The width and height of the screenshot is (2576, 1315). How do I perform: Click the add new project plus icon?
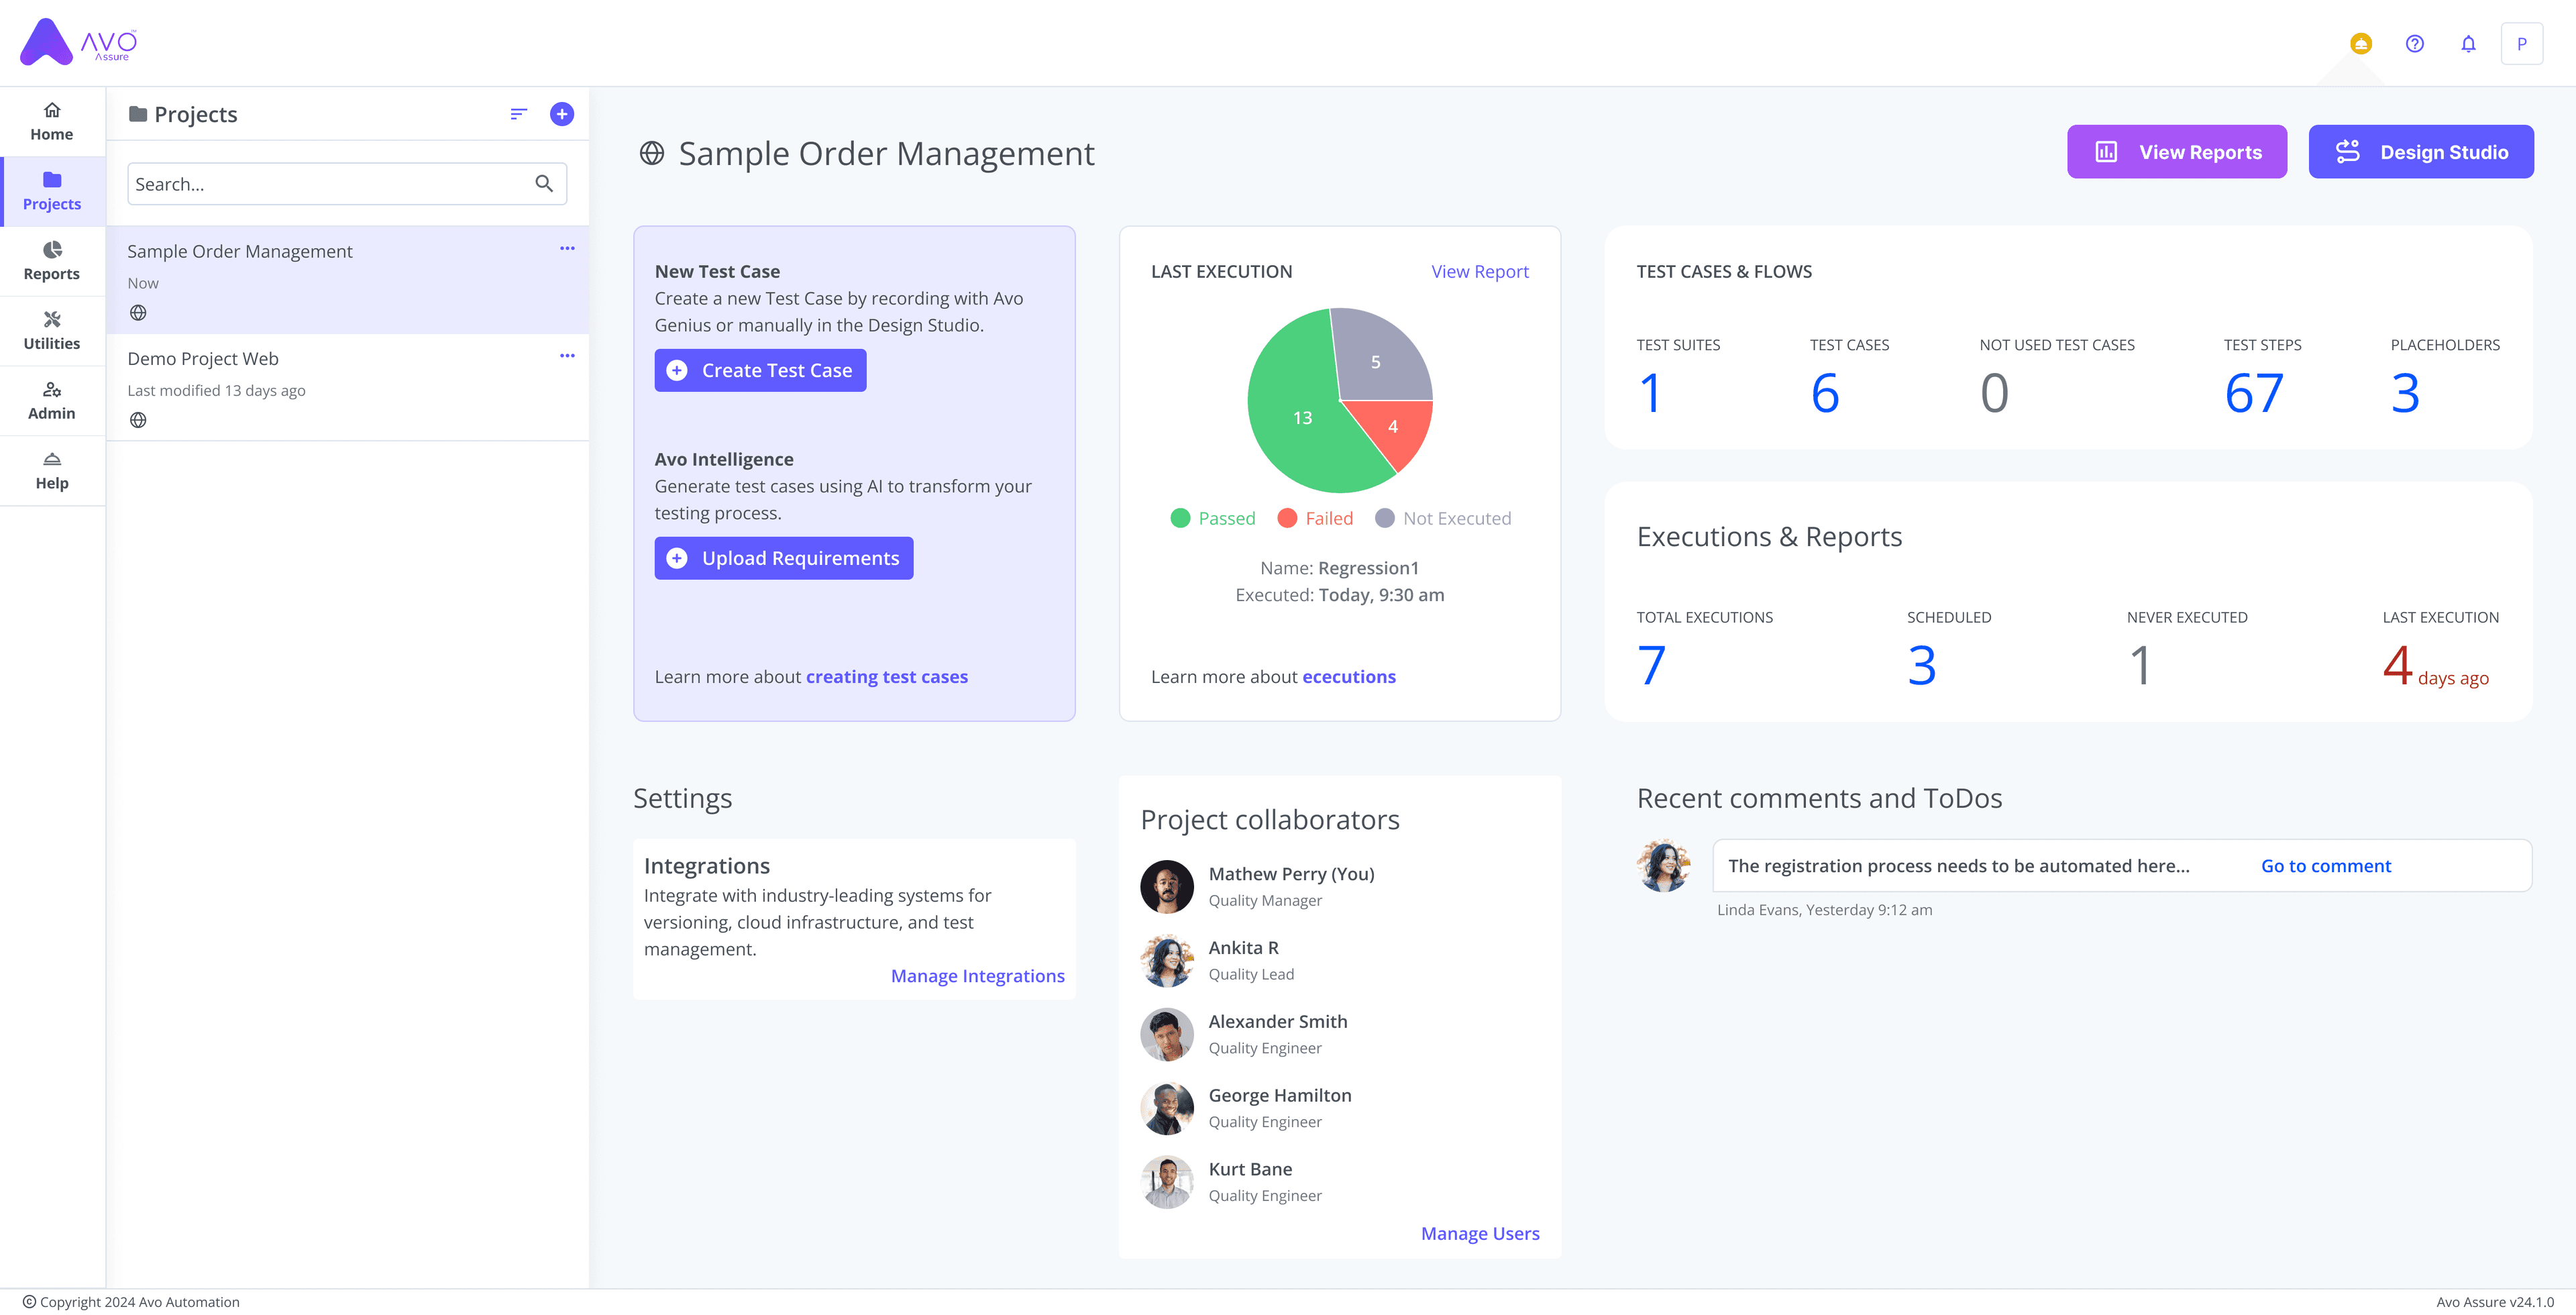tap(562, 114)
